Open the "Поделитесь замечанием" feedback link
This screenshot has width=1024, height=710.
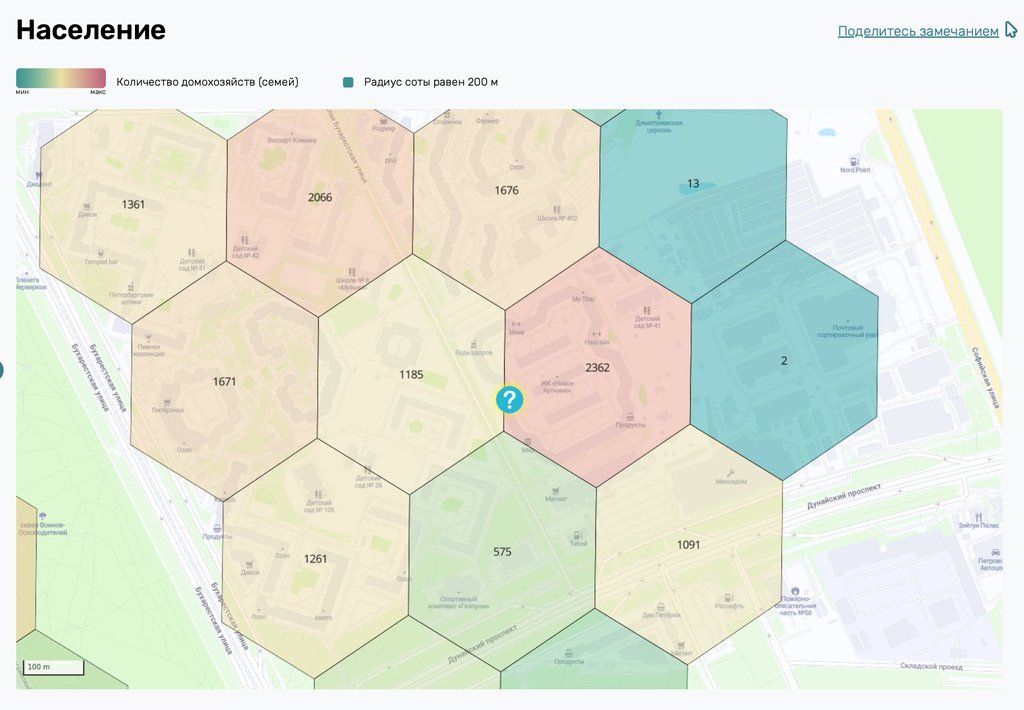[x=917, y=31]
